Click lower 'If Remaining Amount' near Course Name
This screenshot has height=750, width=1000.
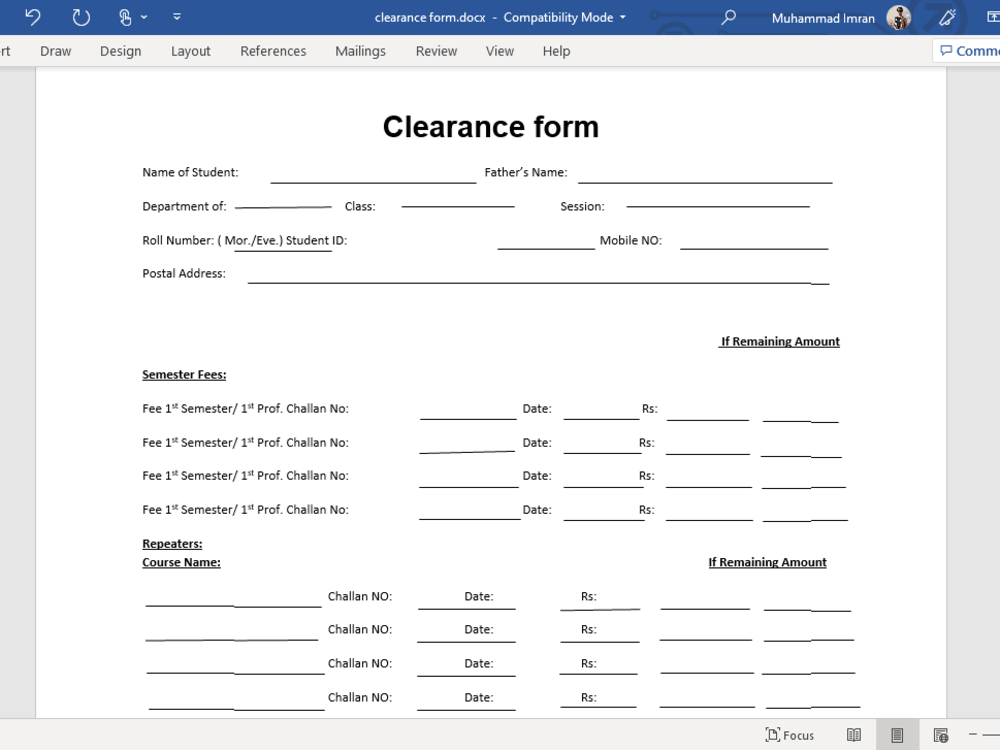coord(767,562)
